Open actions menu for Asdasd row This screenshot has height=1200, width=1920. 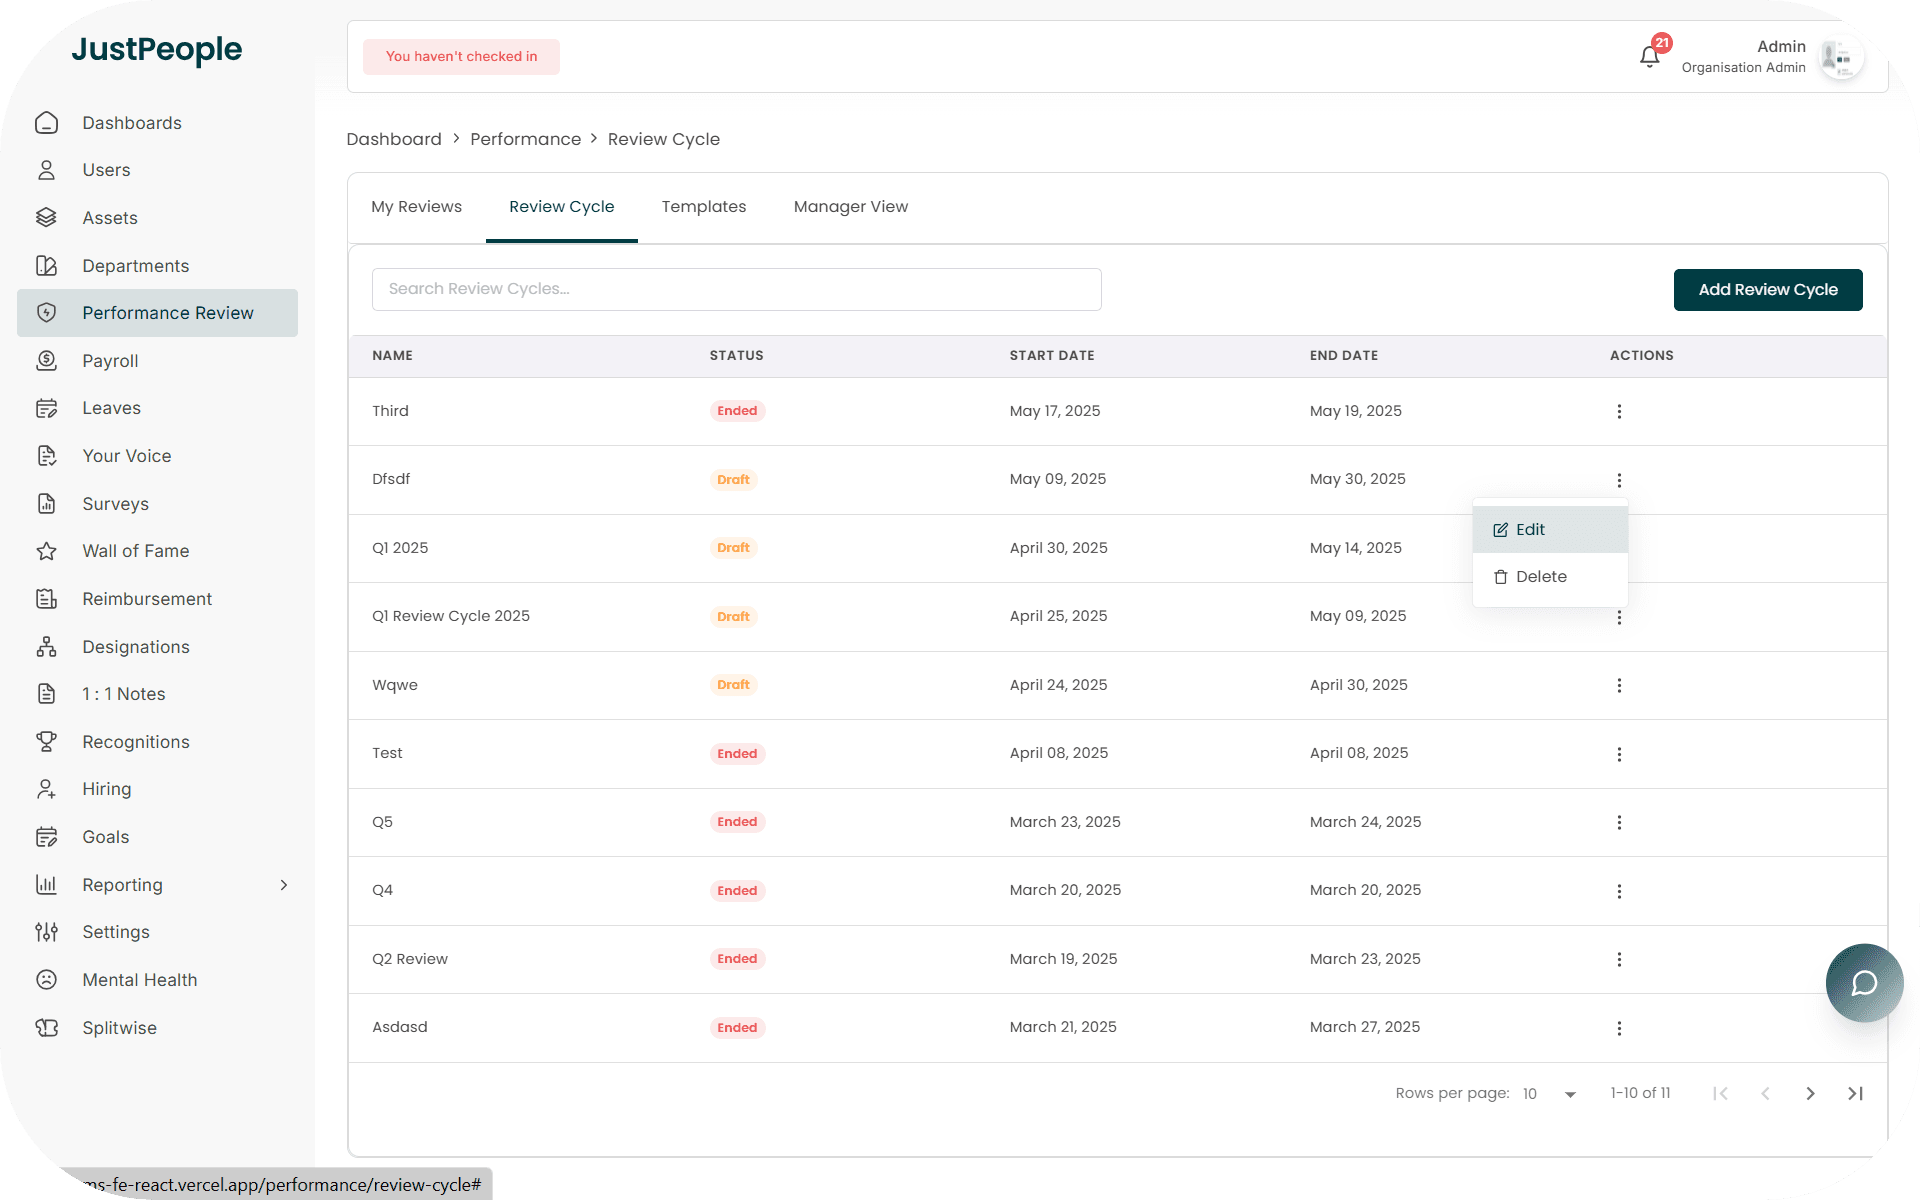[x=1619, y=1028]
